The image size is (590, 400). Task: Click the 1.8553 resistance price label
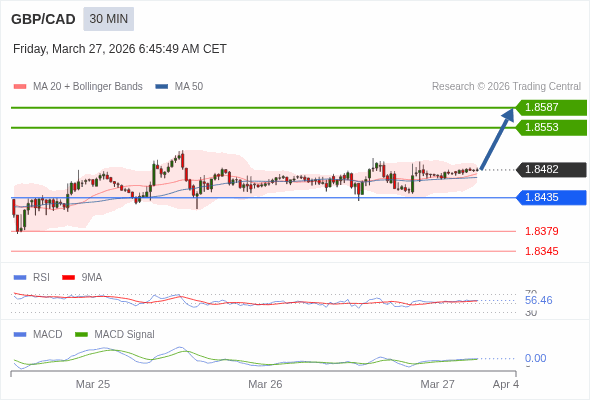[x=551, y=128]
